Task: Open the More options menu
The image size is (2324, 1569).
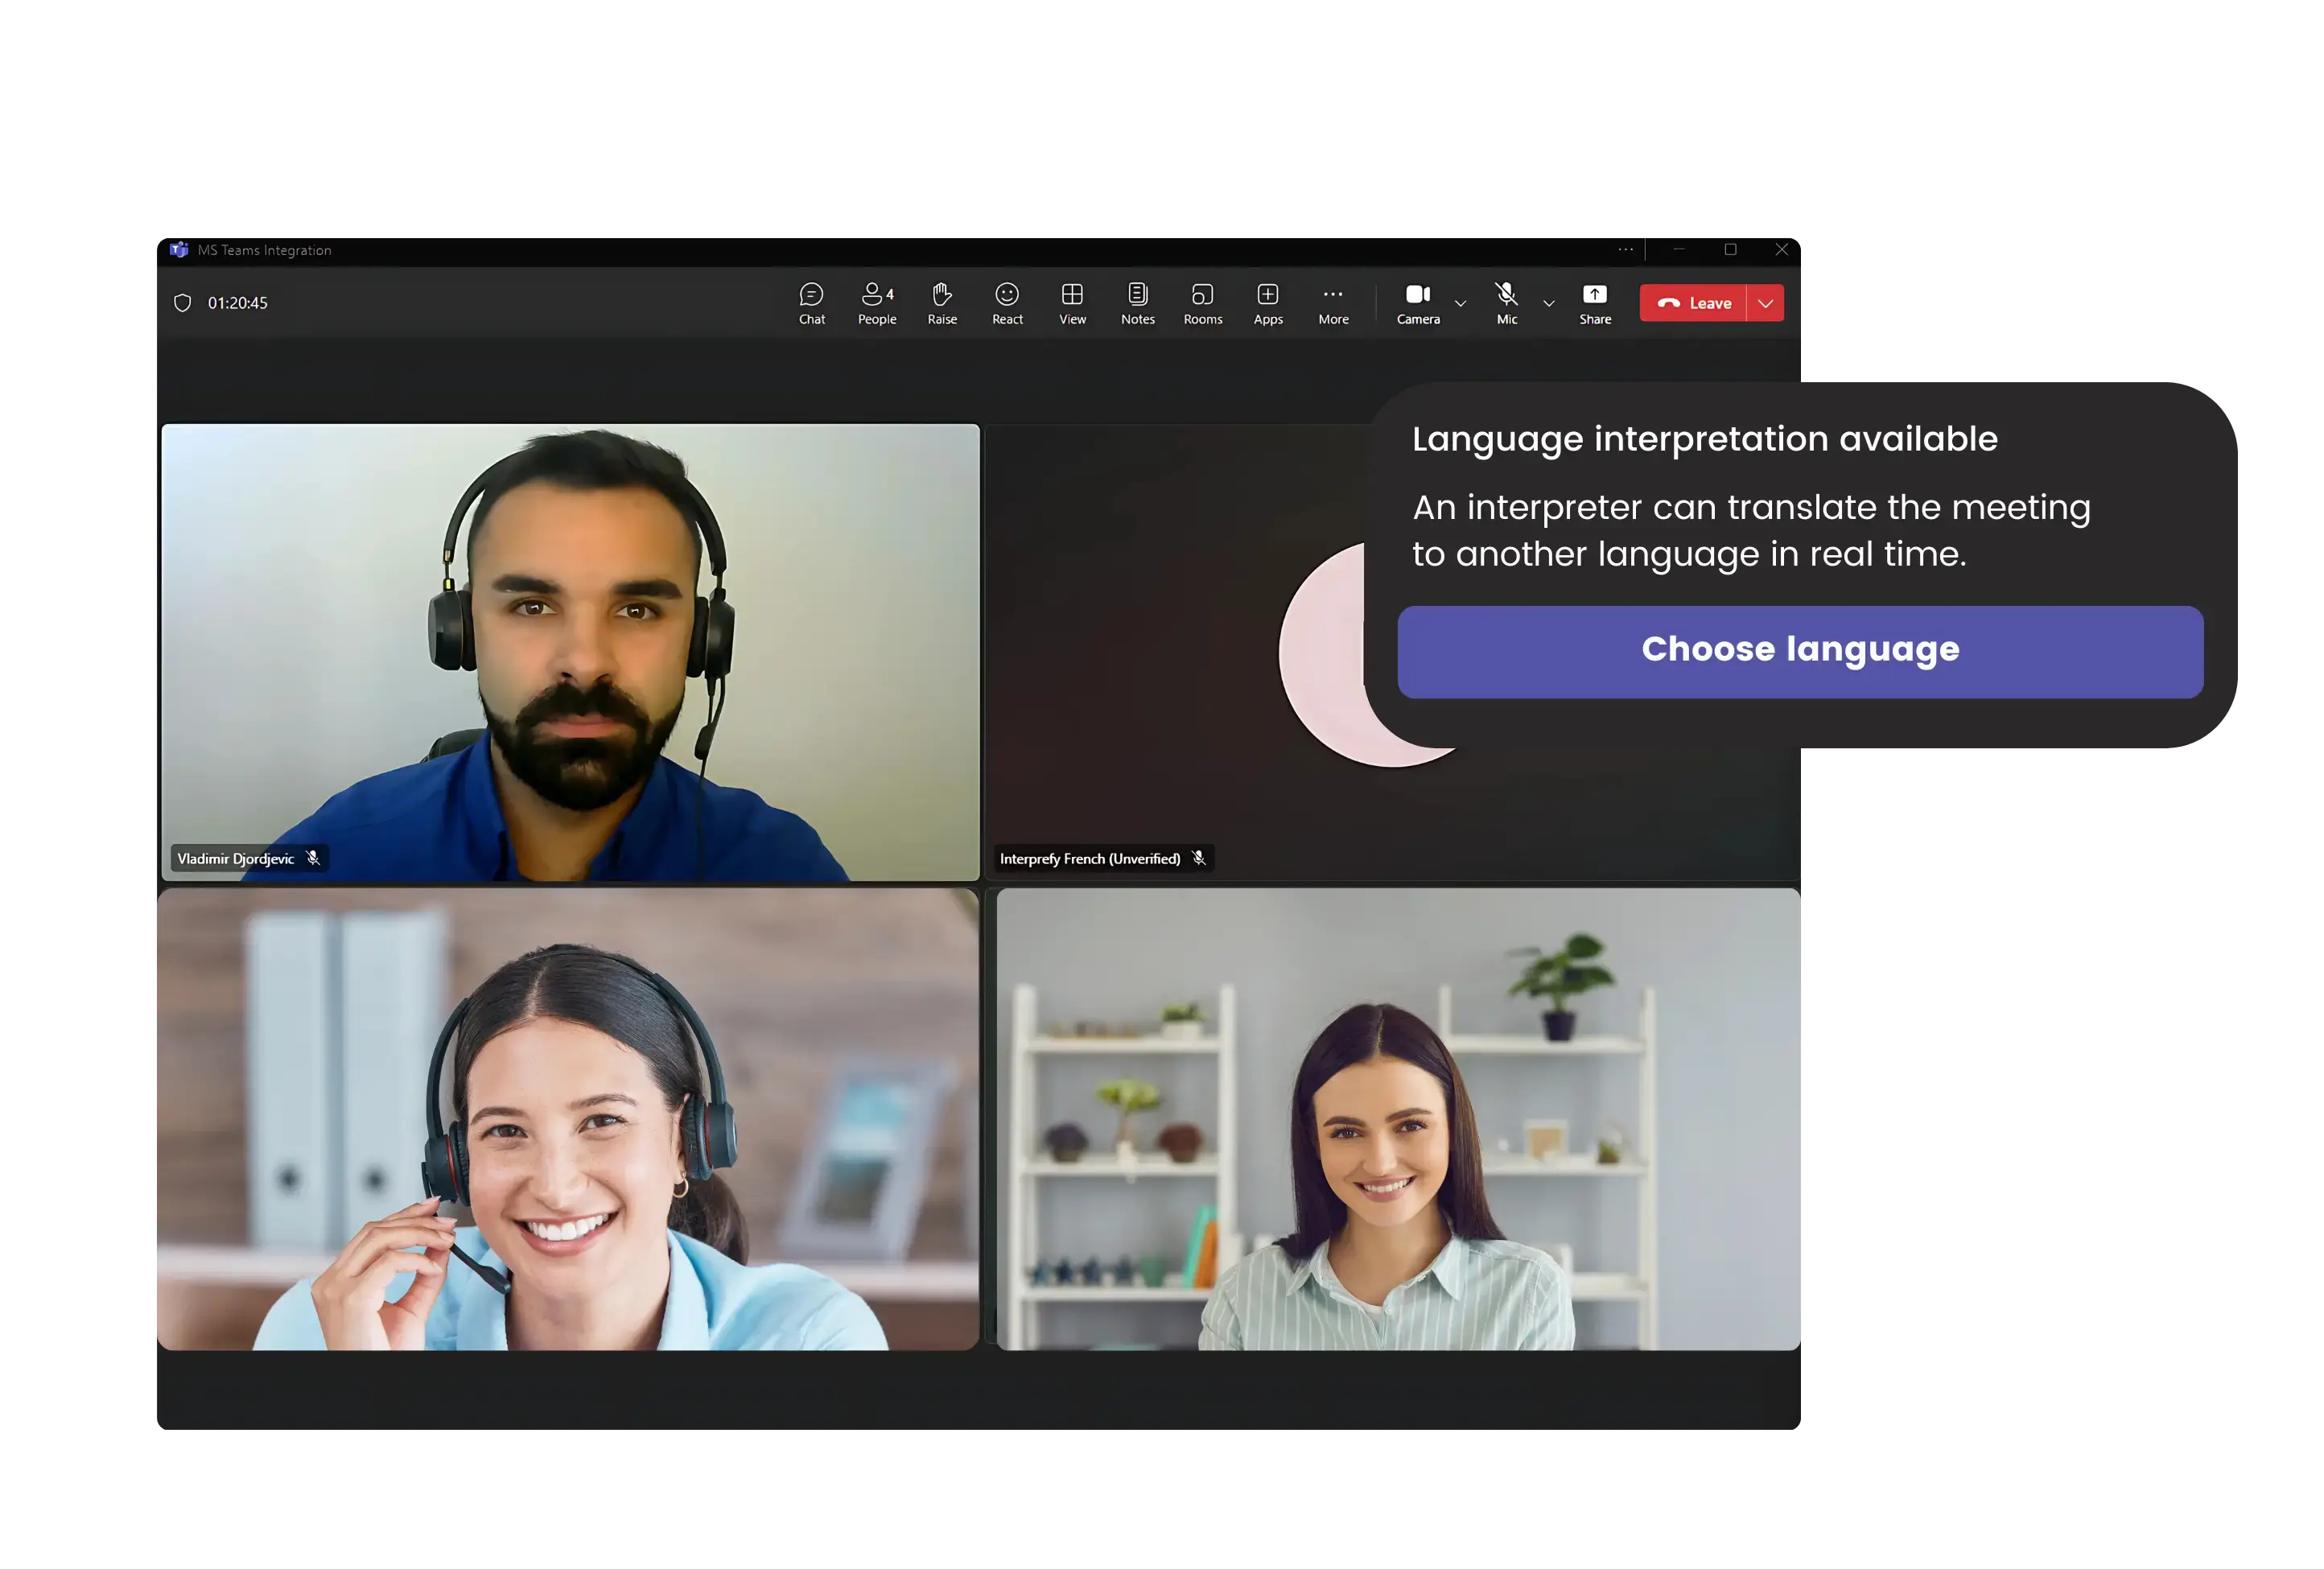Action: click(1332, 303)
